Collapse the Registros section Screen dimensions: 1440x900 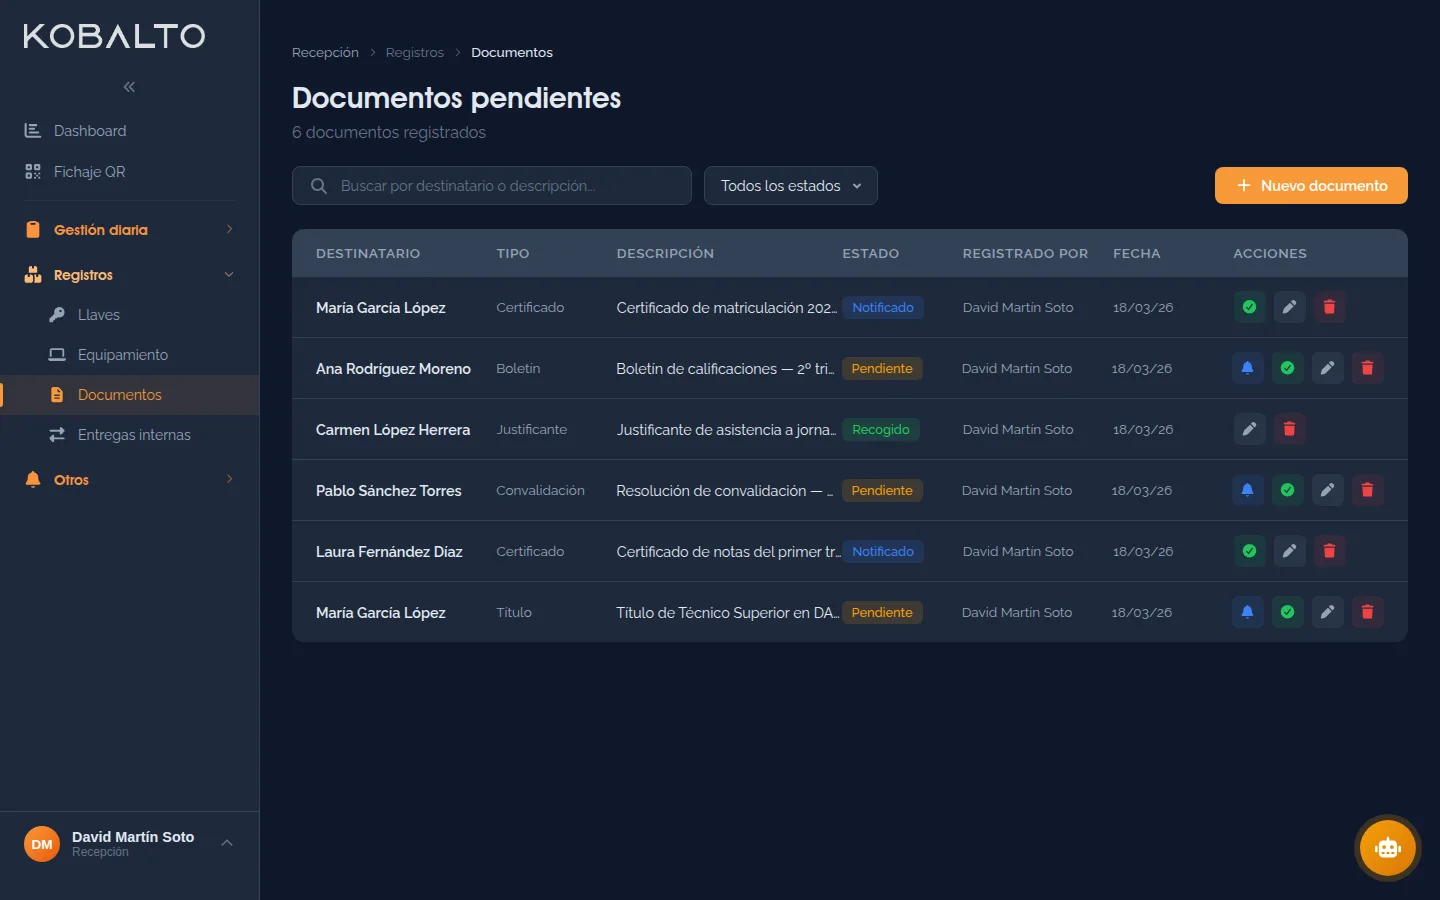pos(130,275)
